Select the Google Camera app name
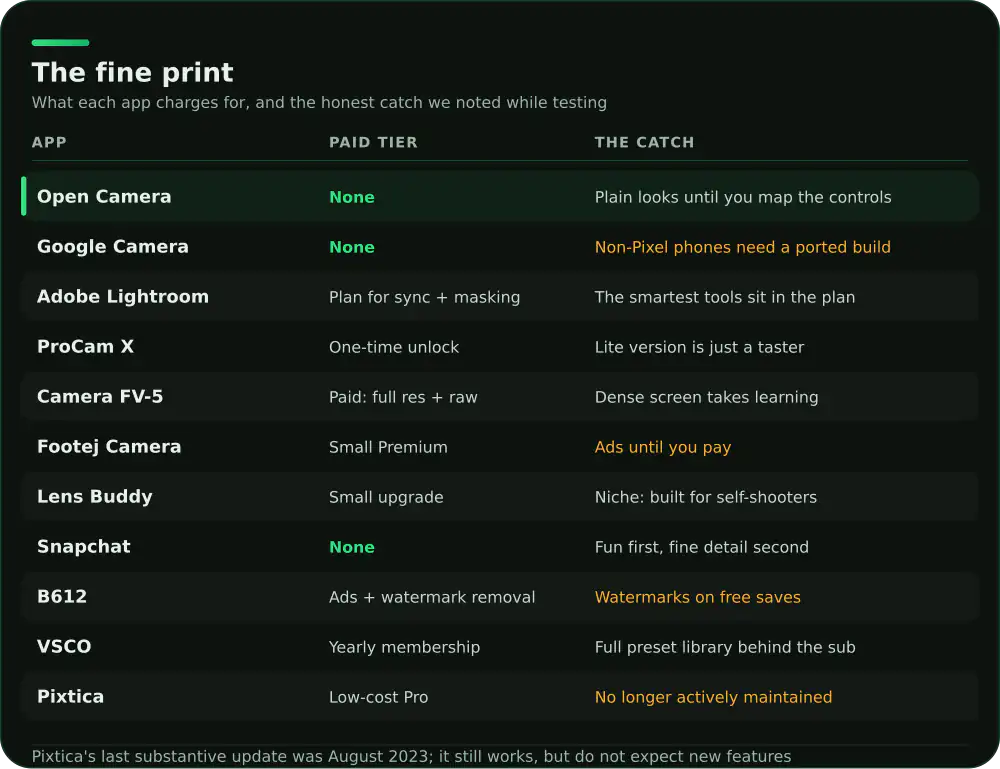 113,247
